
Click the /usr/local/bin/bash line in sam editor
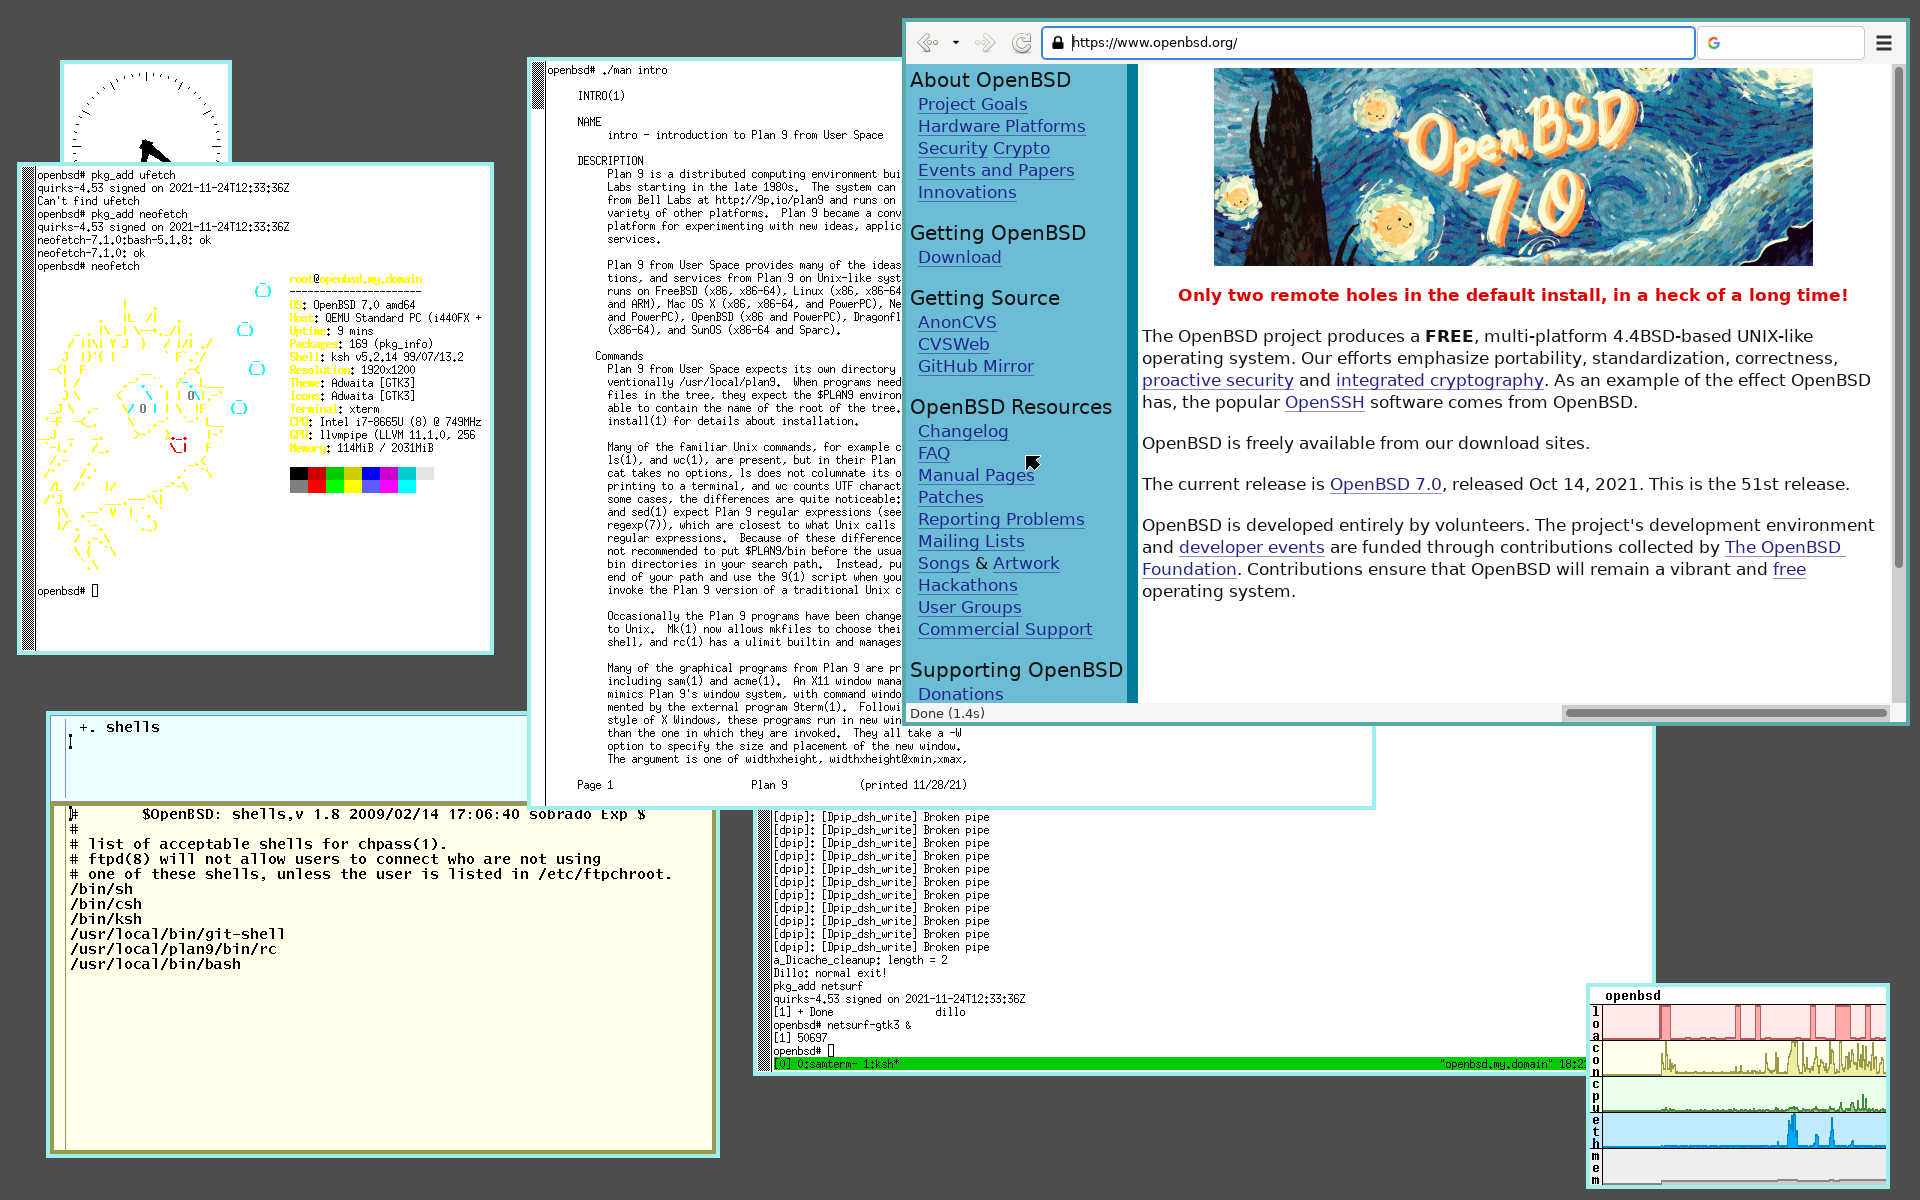point(155,964)
